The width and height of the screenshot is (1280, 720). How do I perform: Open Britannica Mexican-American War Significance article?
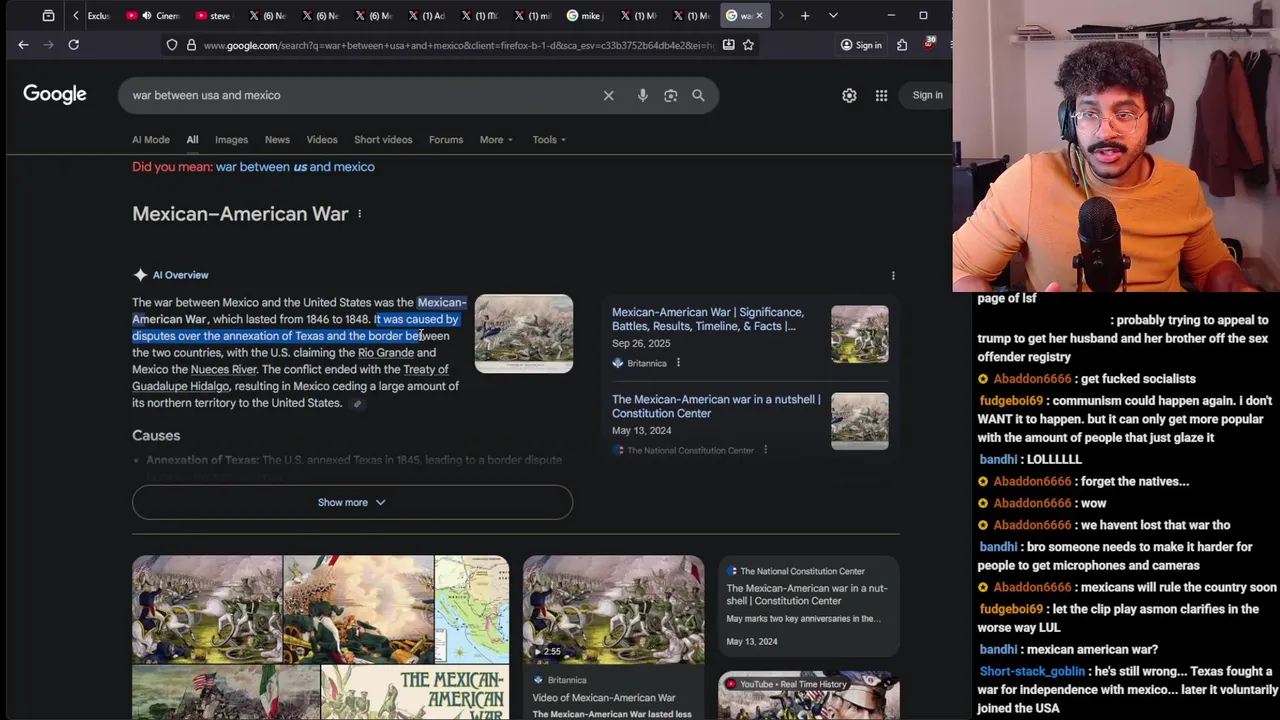708,319
